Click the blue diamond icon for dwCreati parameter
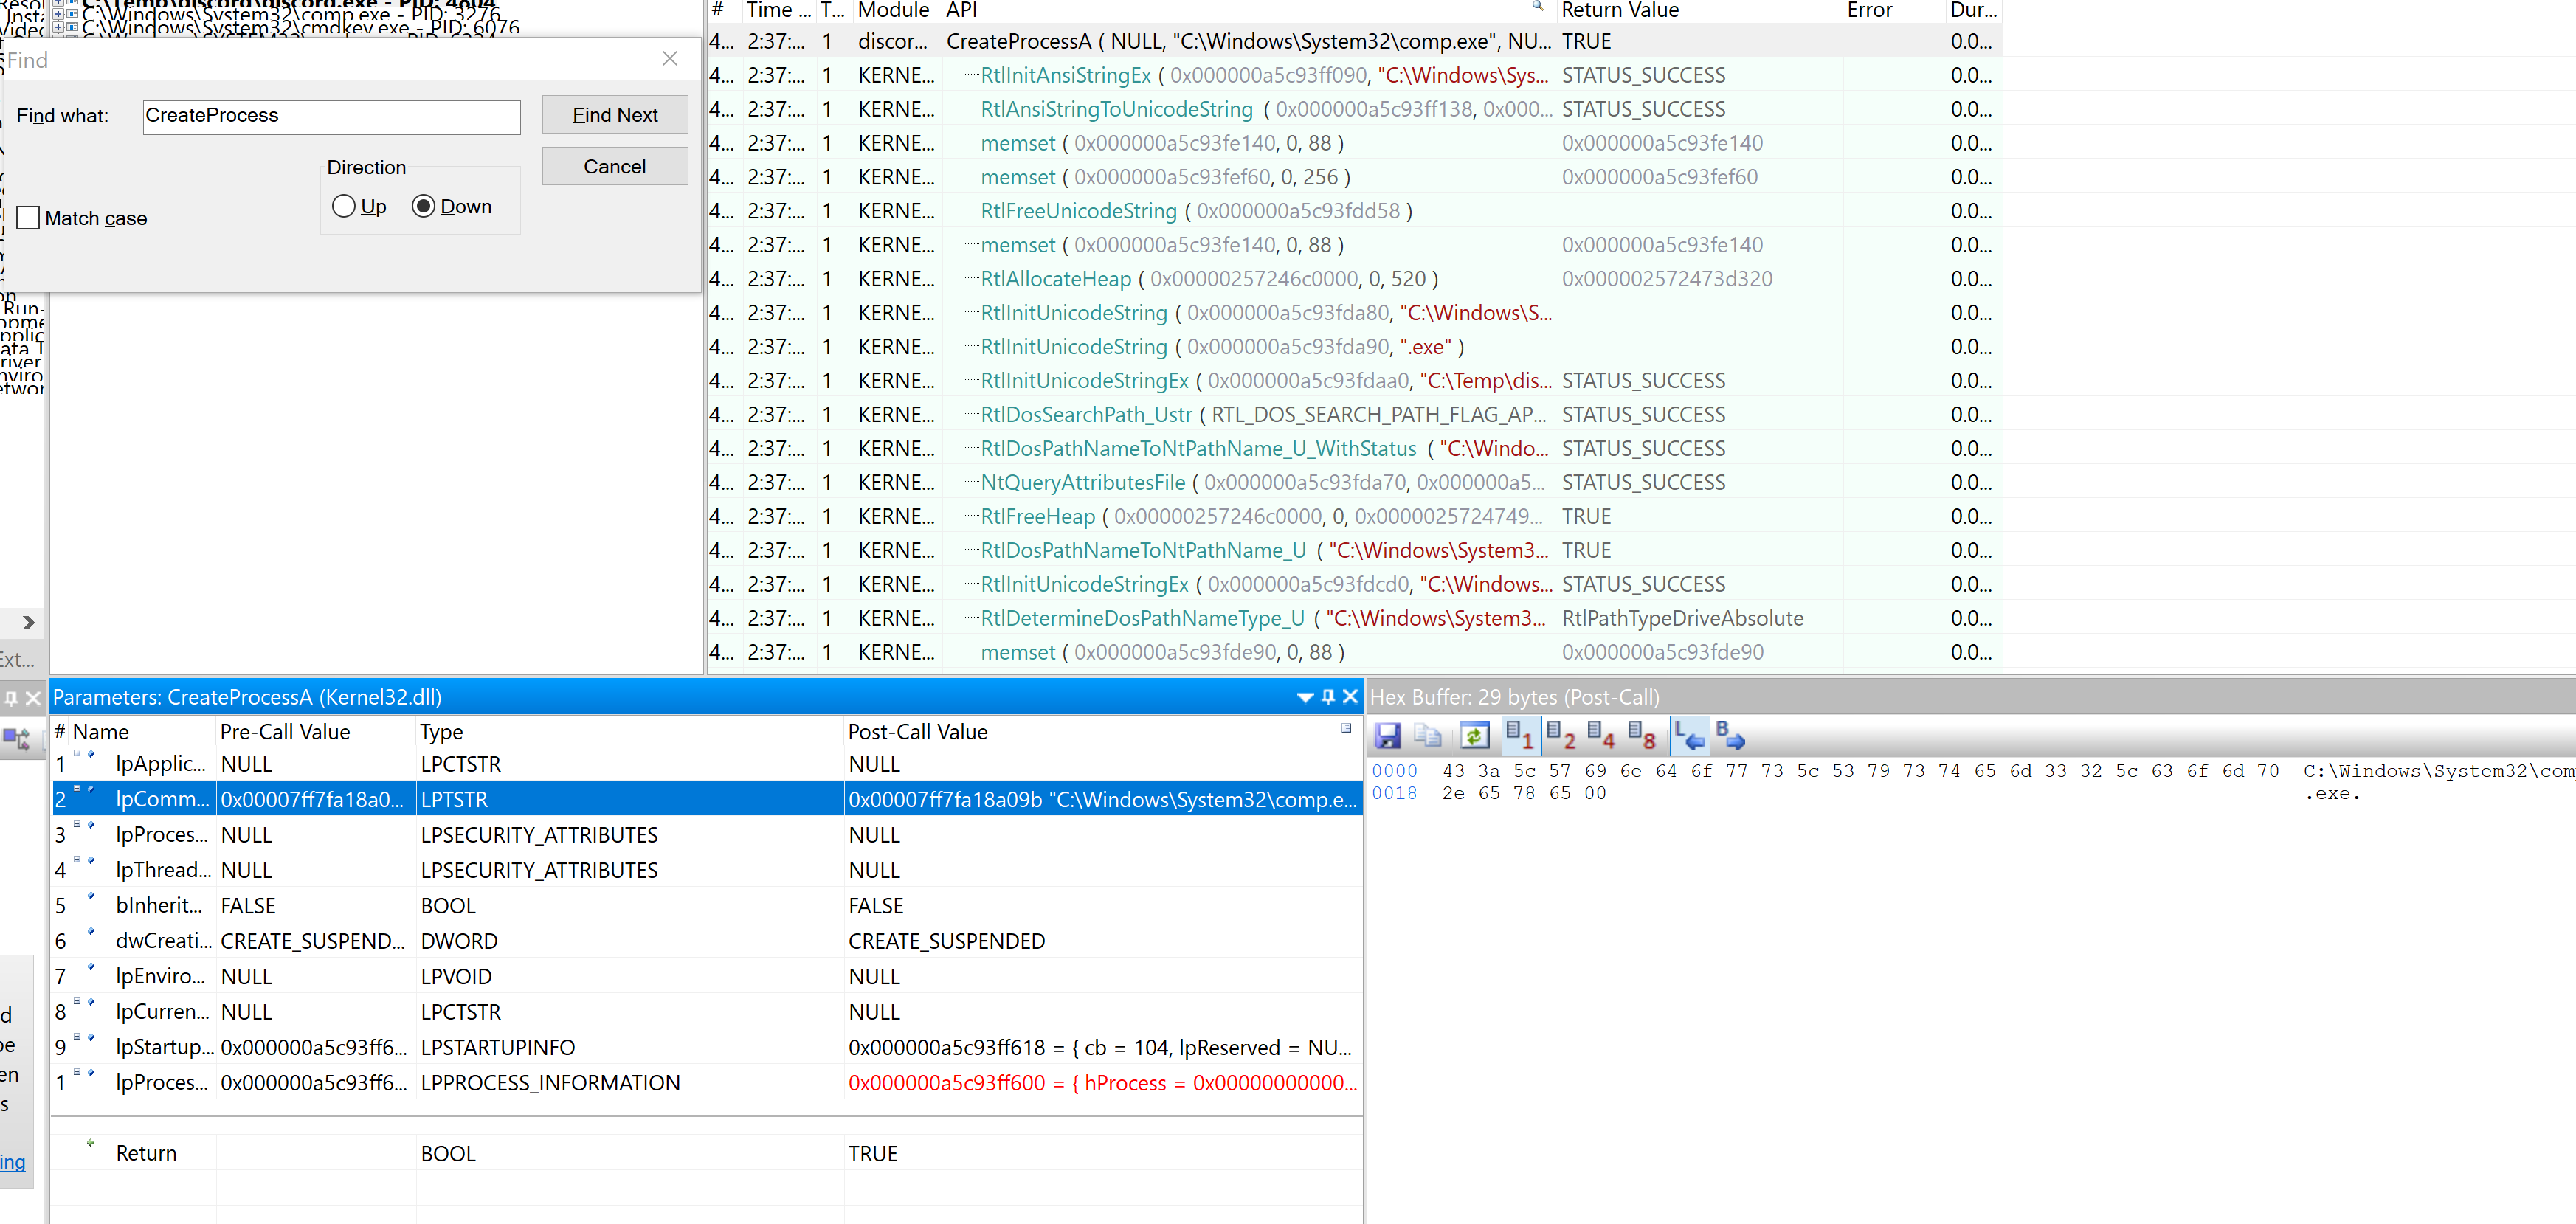2576x1224 pixels. click(91, 931)
